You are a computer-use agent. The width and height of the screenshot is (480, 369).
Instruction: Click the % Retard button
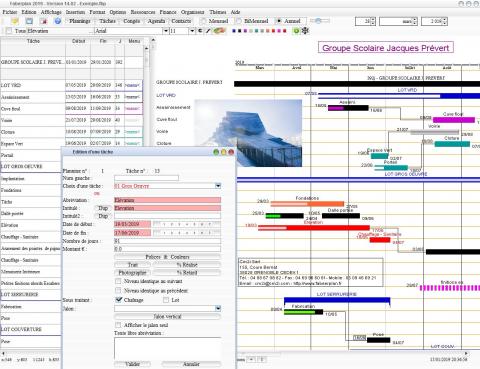click(x=187, y=273)
